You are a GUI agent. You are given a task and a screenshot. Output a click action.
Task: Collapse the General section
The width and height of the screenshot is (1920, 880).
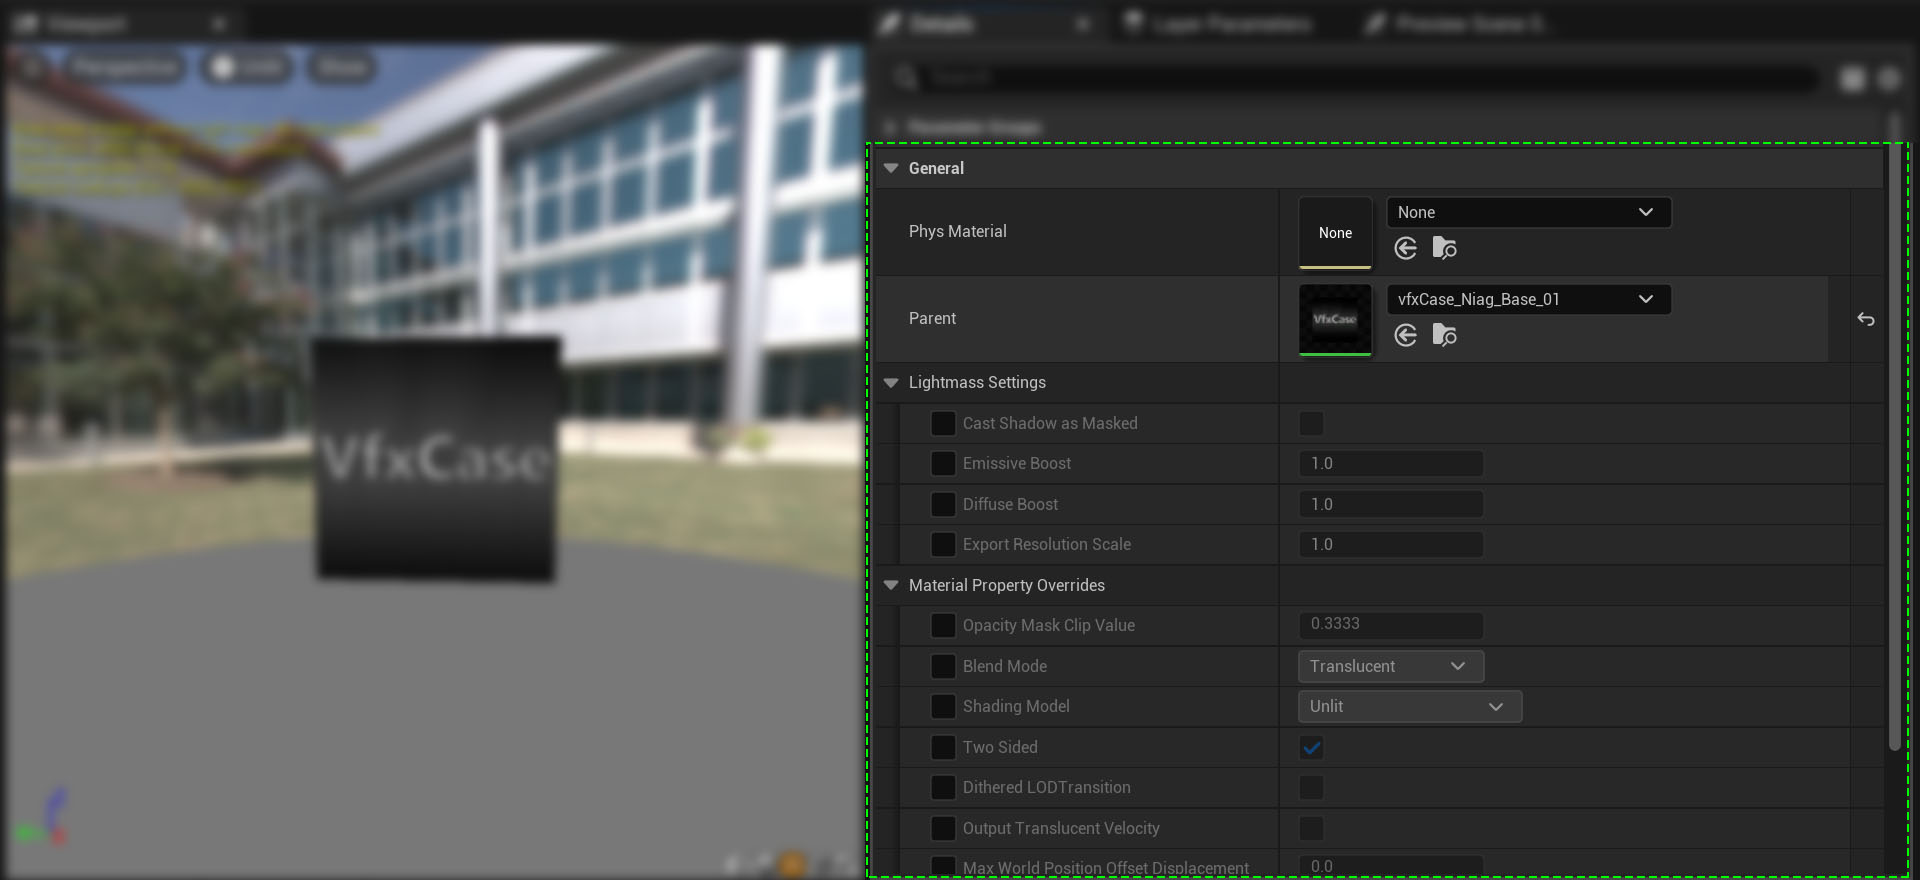[891, 168]
